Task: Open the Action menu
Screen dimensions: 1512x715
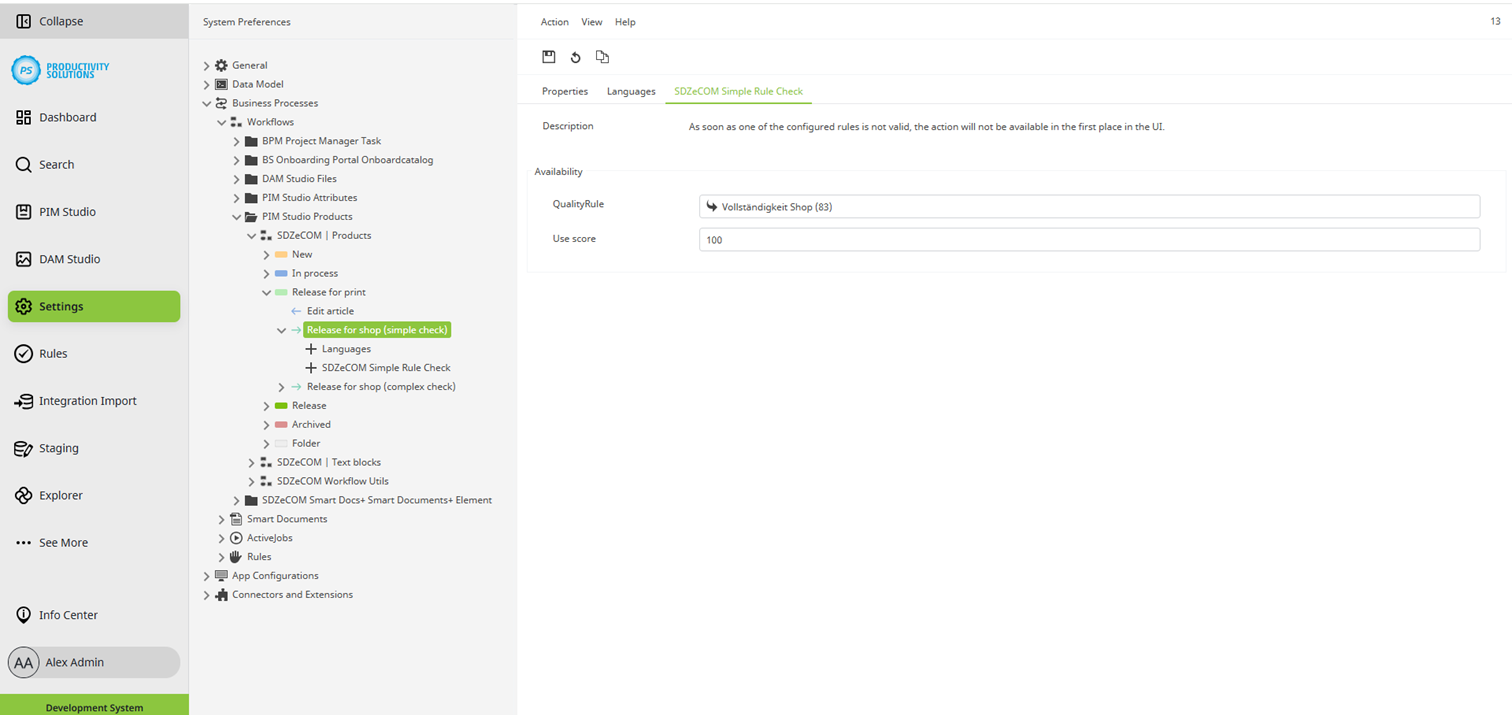Action: coord(554,22)
